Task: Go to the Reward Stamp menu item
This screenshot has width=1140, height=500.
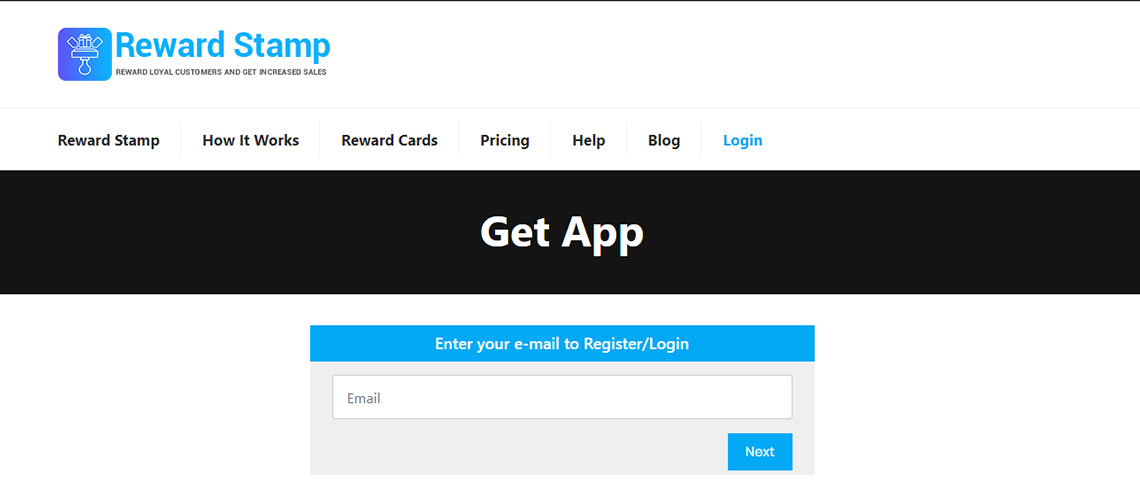Action: pyautogui.click(x=108, y=140)
